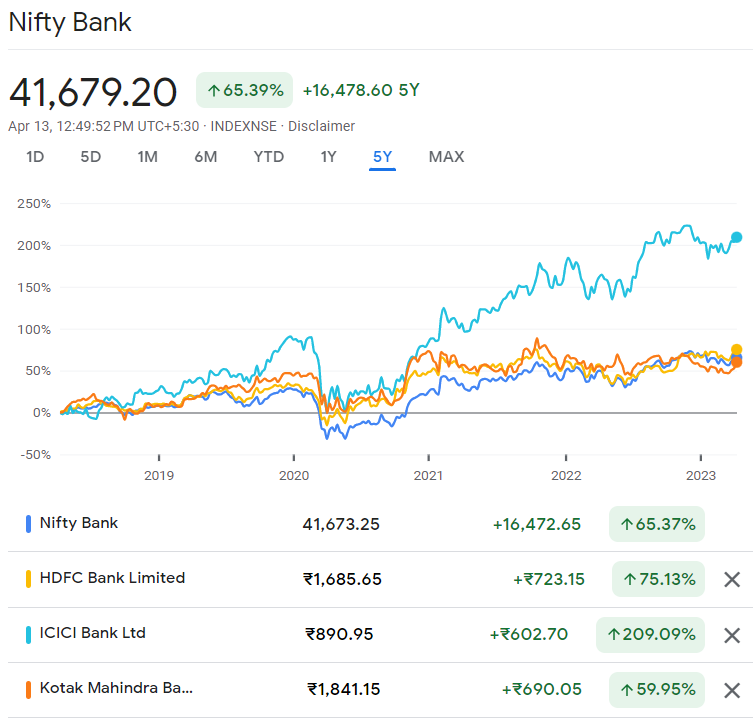Click the blue Nifty Bank color marker
This screenshot has height=722, width=753.
28,524
